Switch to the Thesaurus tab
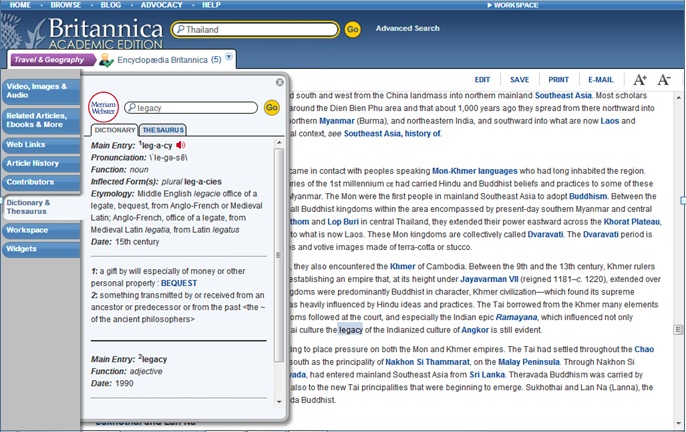 pyautogui.click(x=163, y=130)
